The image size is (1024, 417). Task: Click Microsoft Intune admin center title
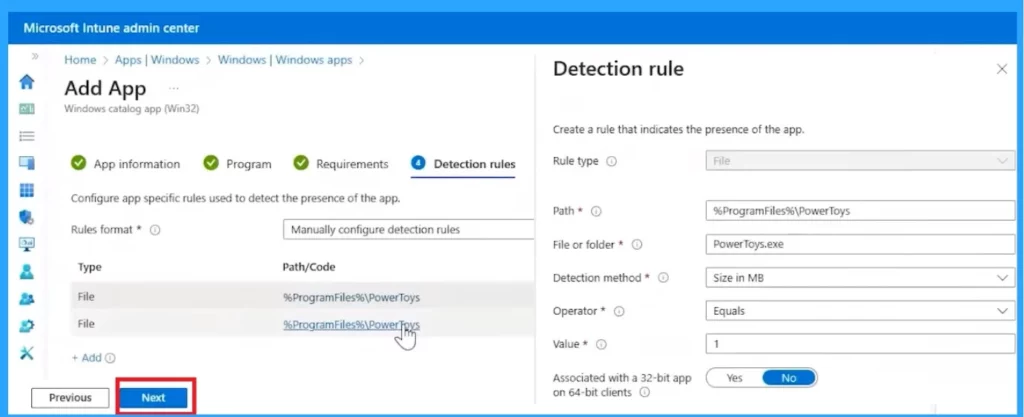click(x=111, y=28)
